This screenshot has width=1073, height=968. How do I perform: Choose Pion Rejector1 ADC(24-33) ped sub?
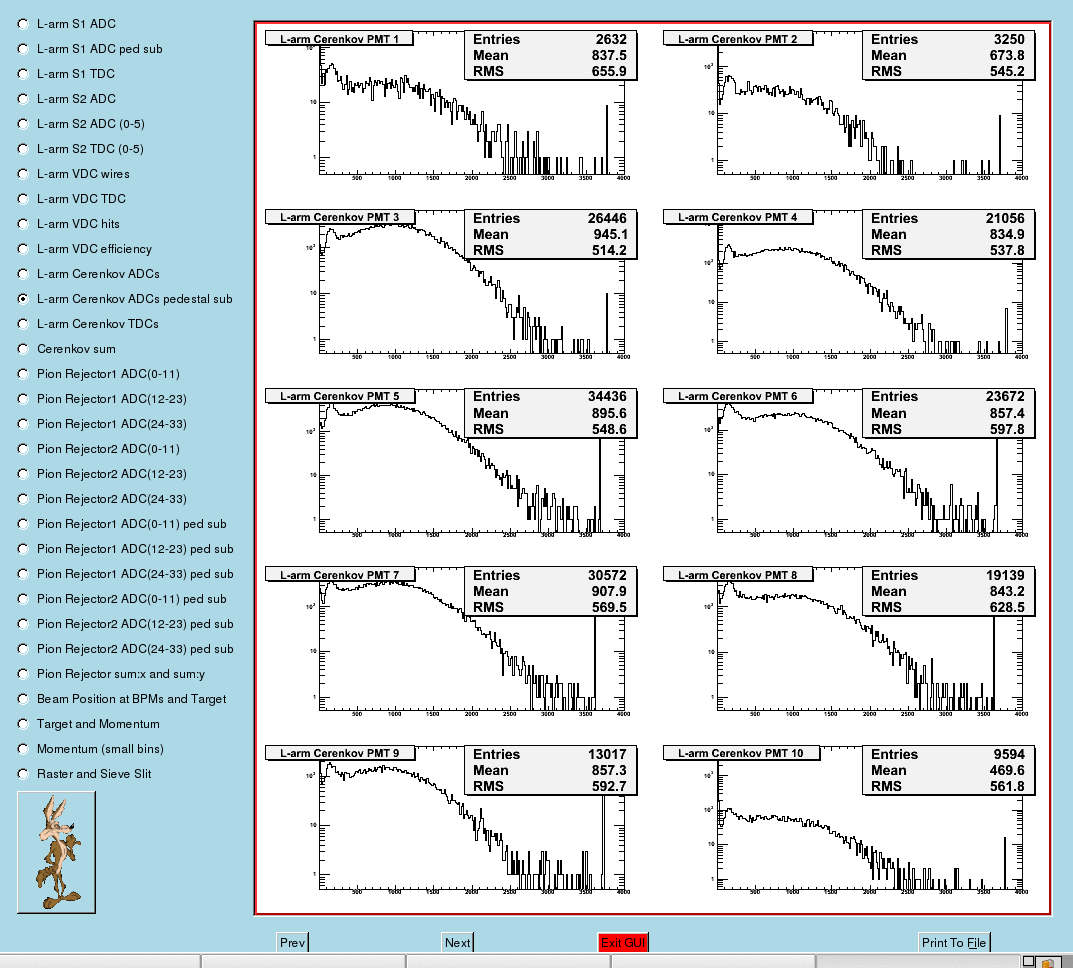23,574
